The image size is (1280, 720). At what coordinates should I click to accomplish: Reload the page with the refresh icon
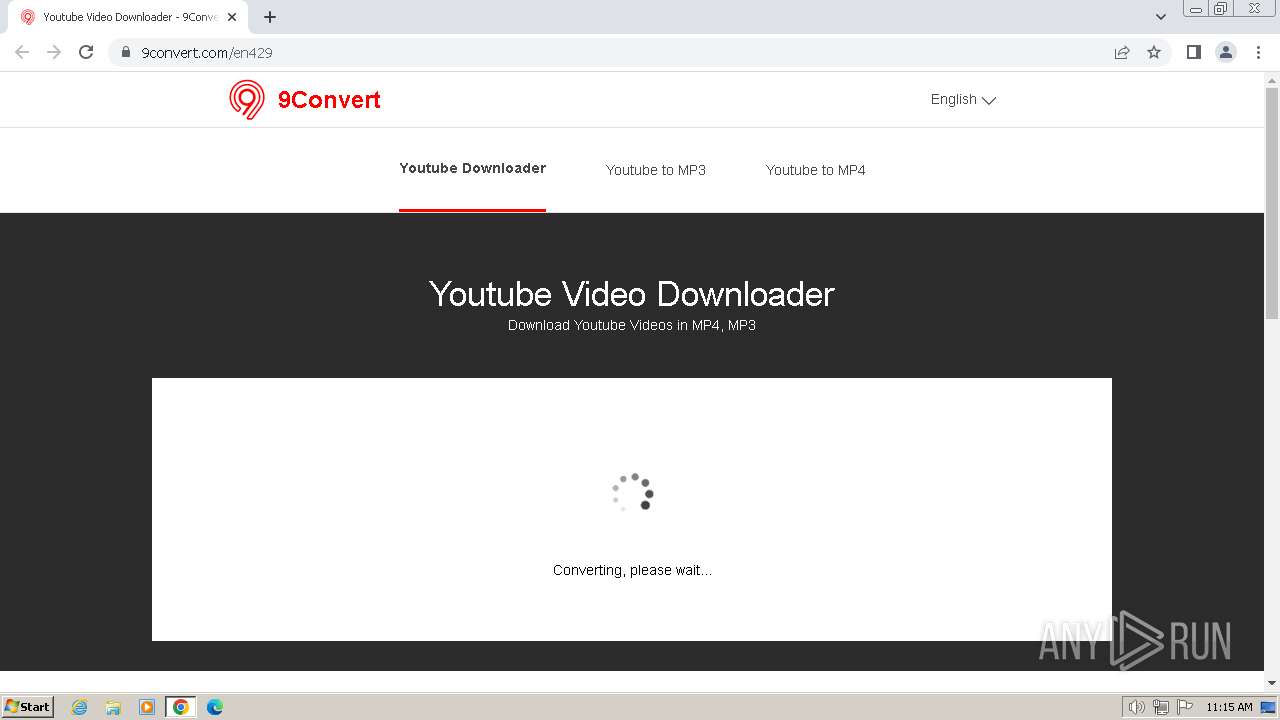point(86,52)
